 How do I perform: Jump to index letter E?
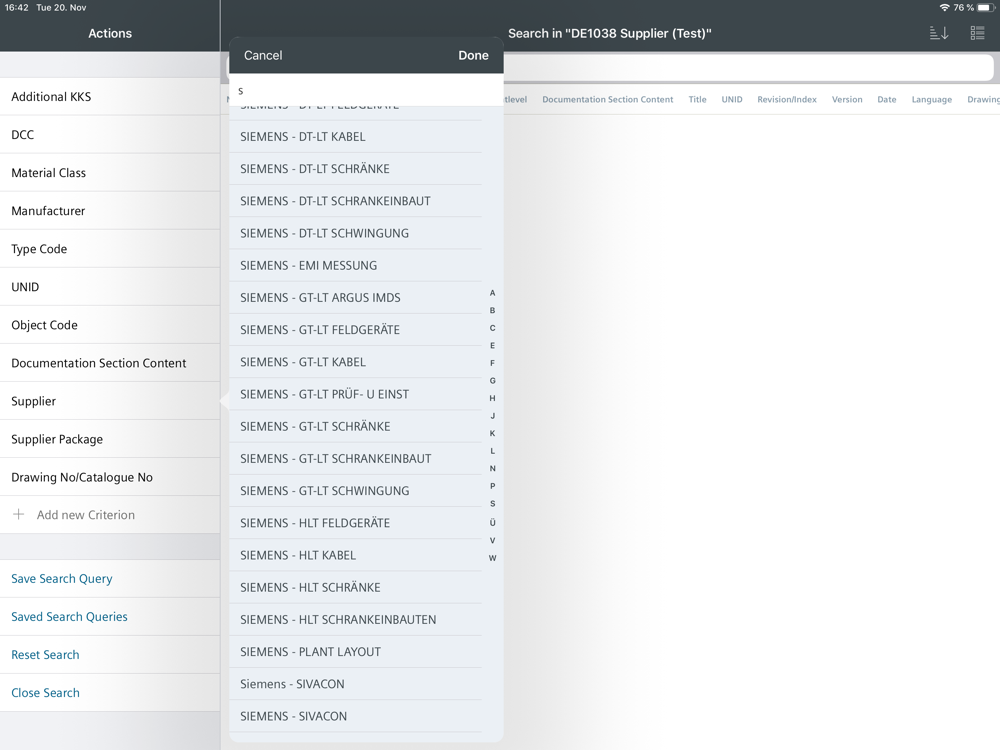(x=492, y=346)
